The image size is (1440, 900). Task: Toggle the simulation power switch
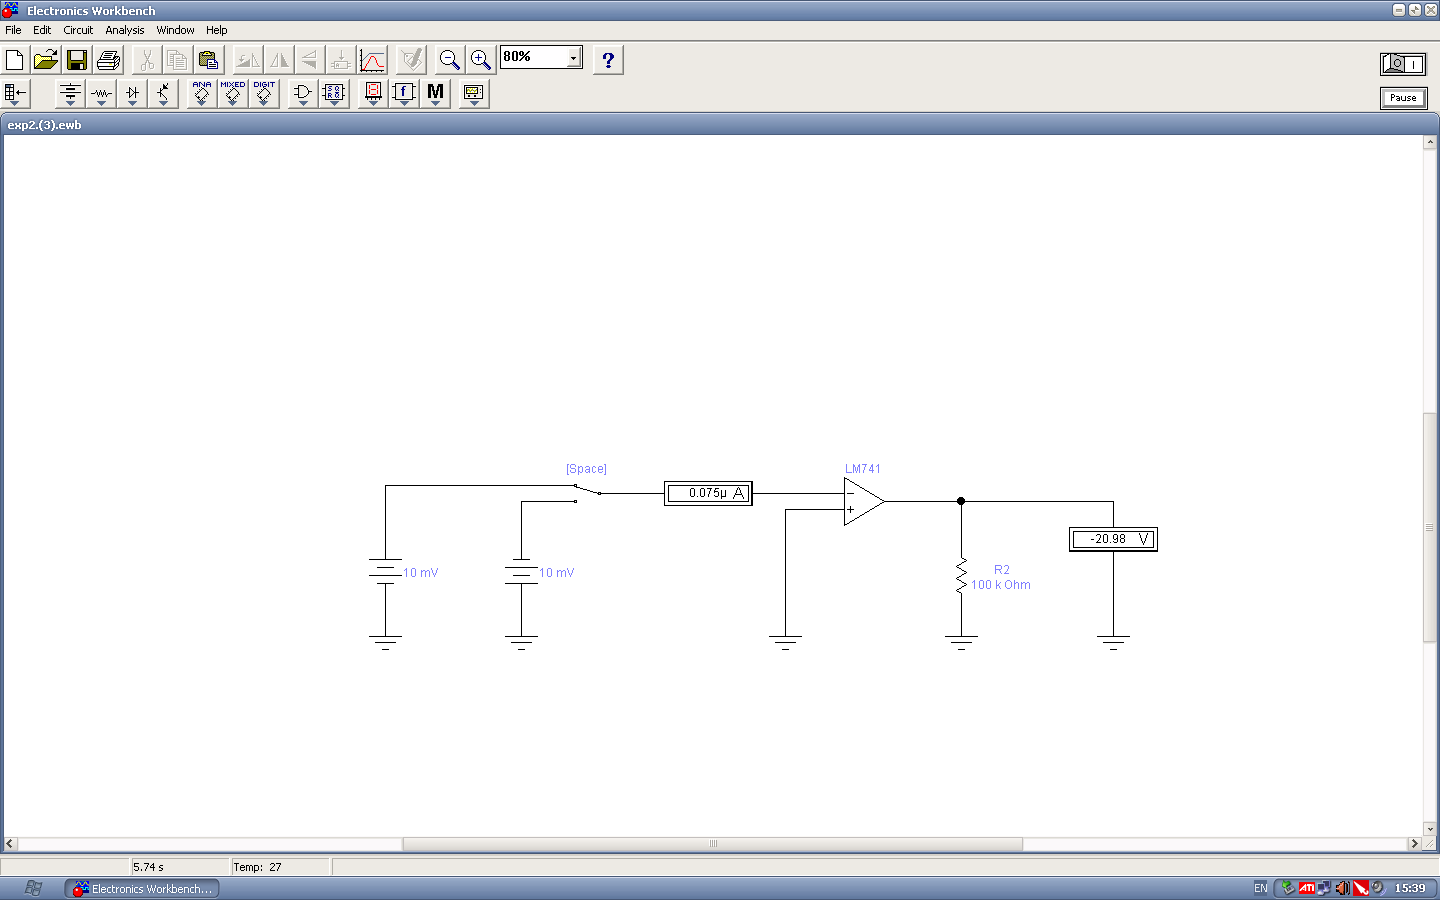[1403, 64]
